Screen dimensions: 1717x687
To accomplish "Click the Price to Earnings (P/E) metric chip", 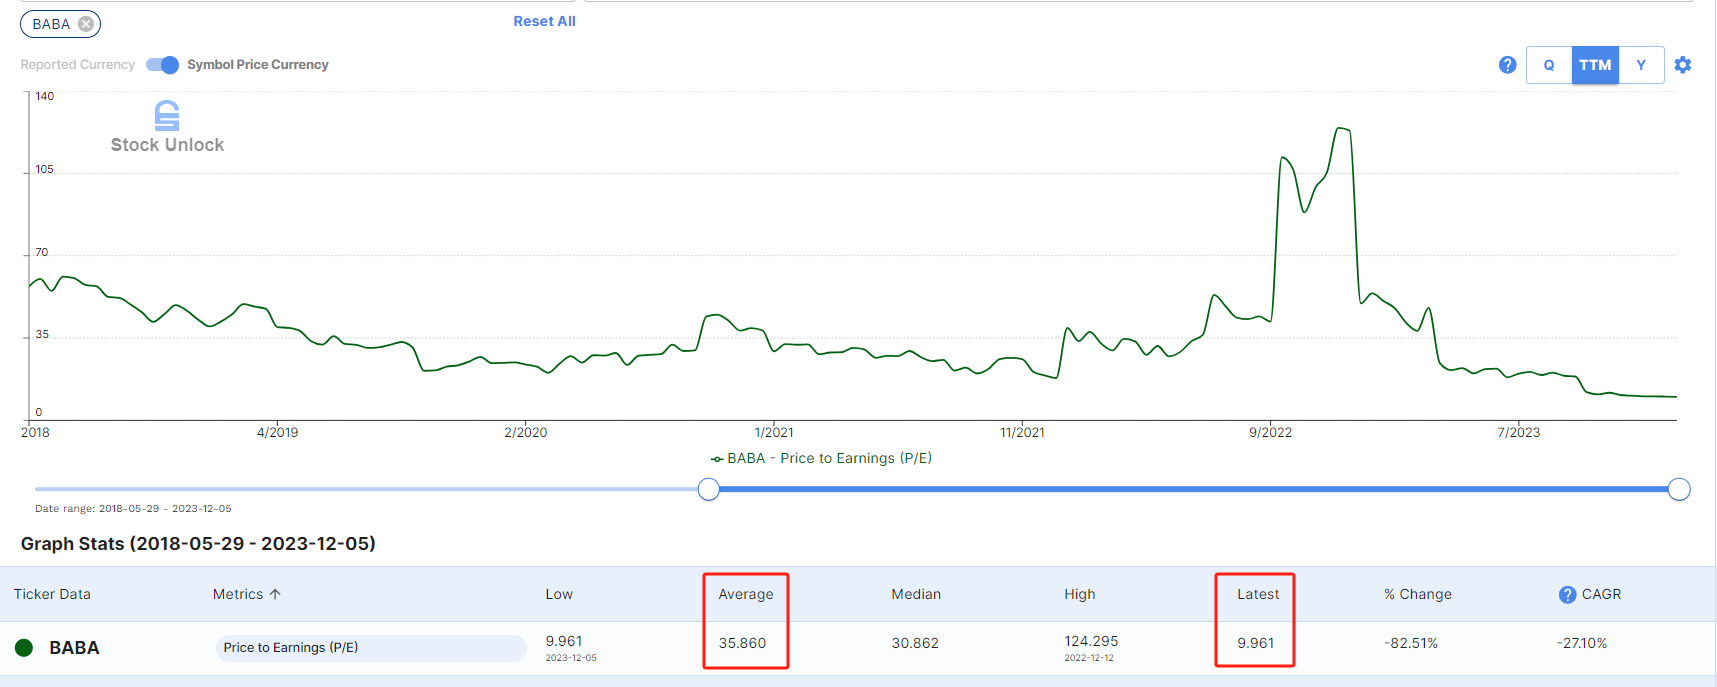I will click(x=371, y=648).
